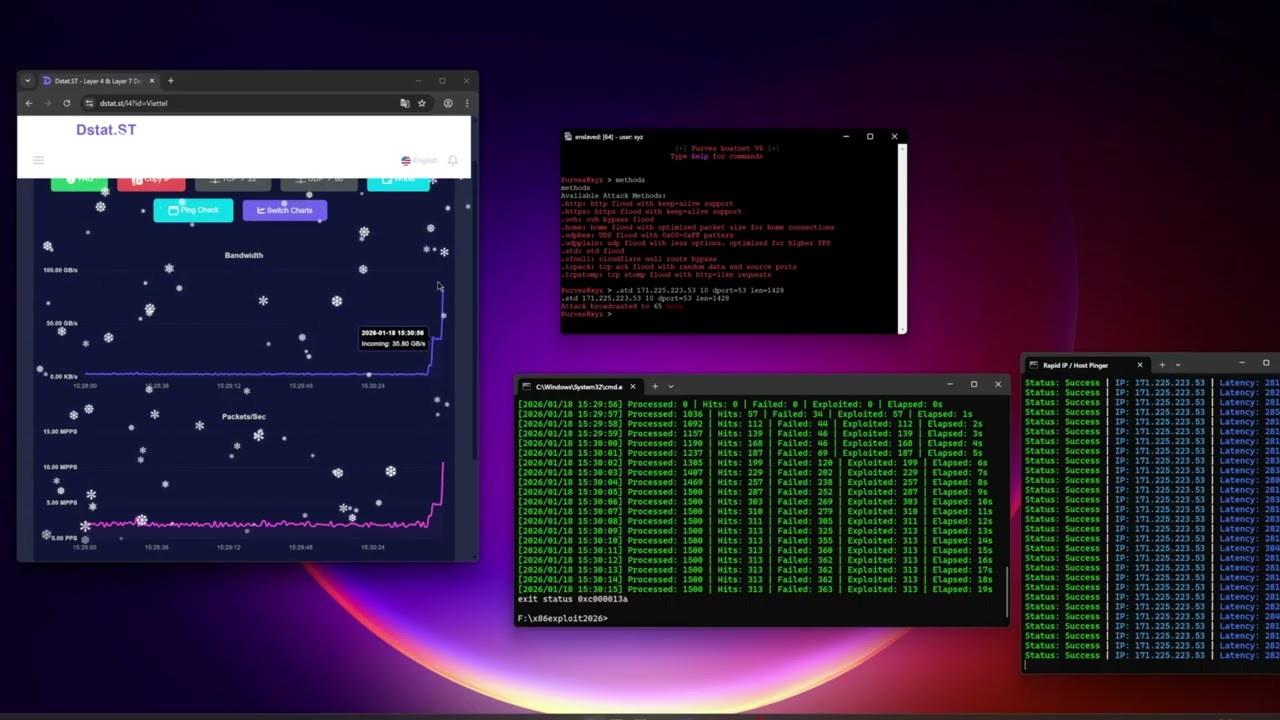Close the cmd terminal window

tap(998, 384)
